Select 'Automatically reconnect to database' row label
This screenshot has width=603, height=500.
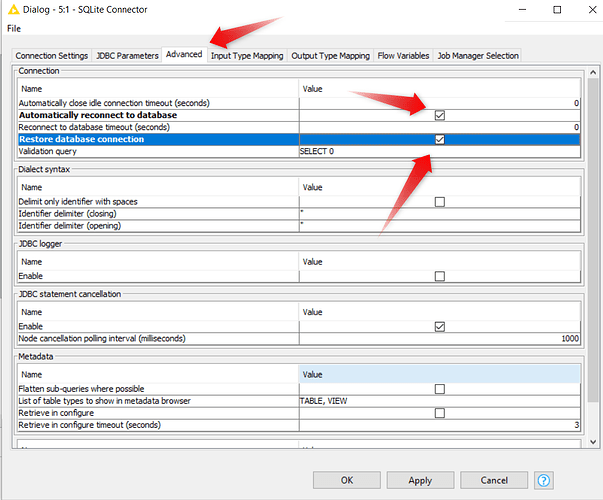[x=98, y=115]
